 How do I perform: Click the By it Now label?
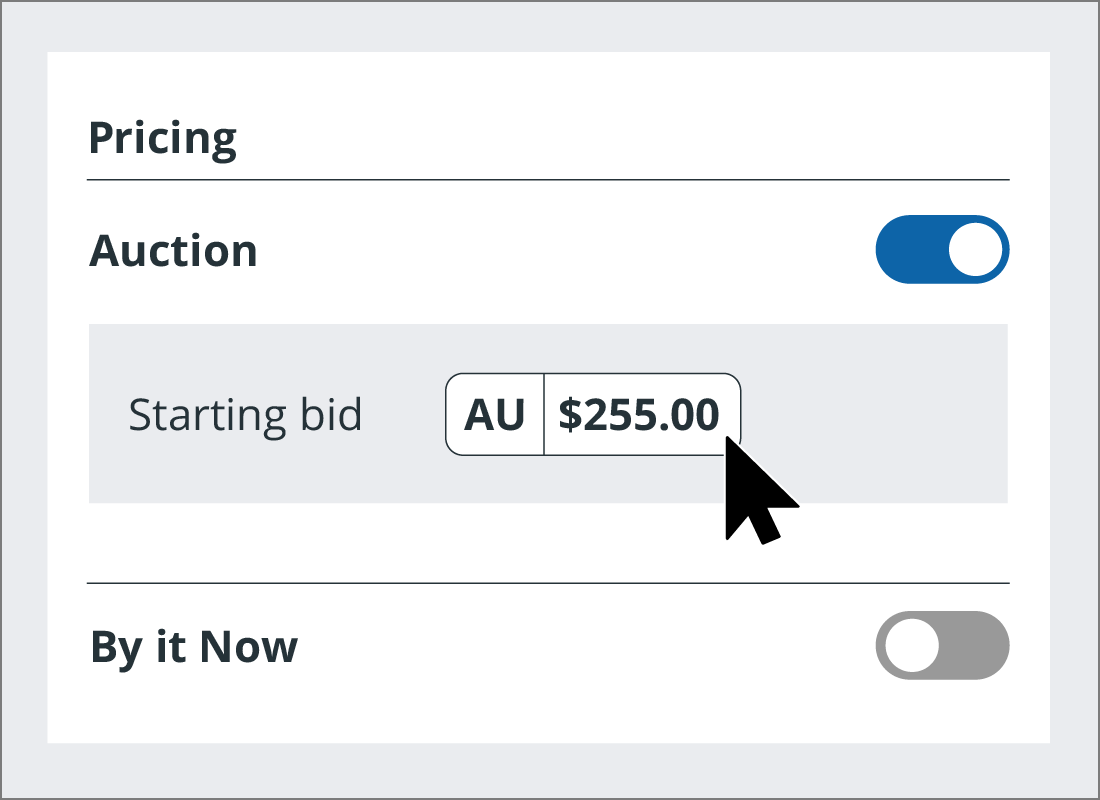[194, 647]
